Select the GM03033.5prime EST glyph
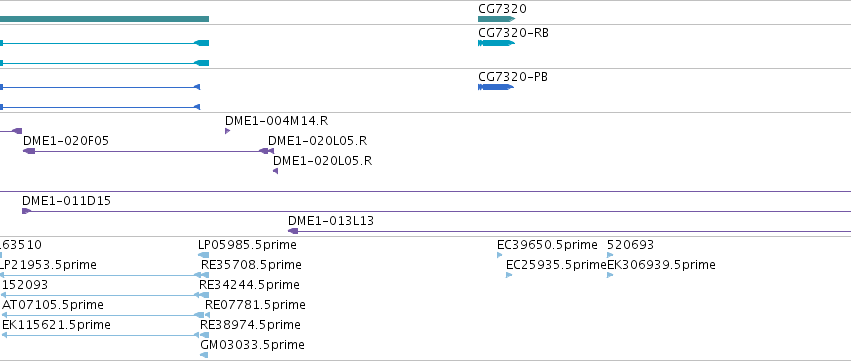 [204, 355]
